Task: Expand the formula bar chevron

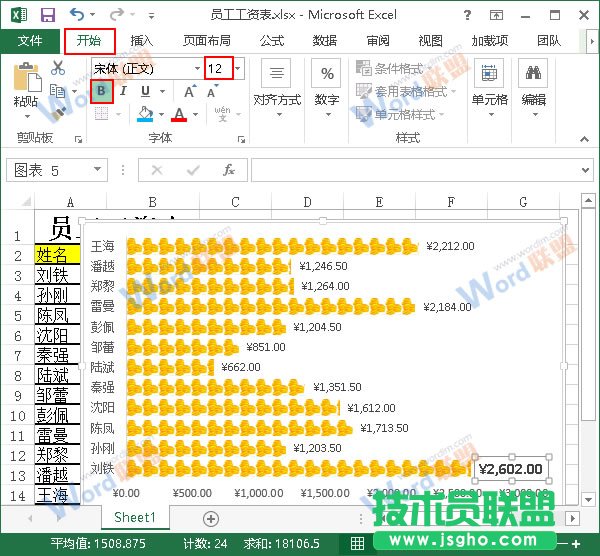Action: (585, 170)
